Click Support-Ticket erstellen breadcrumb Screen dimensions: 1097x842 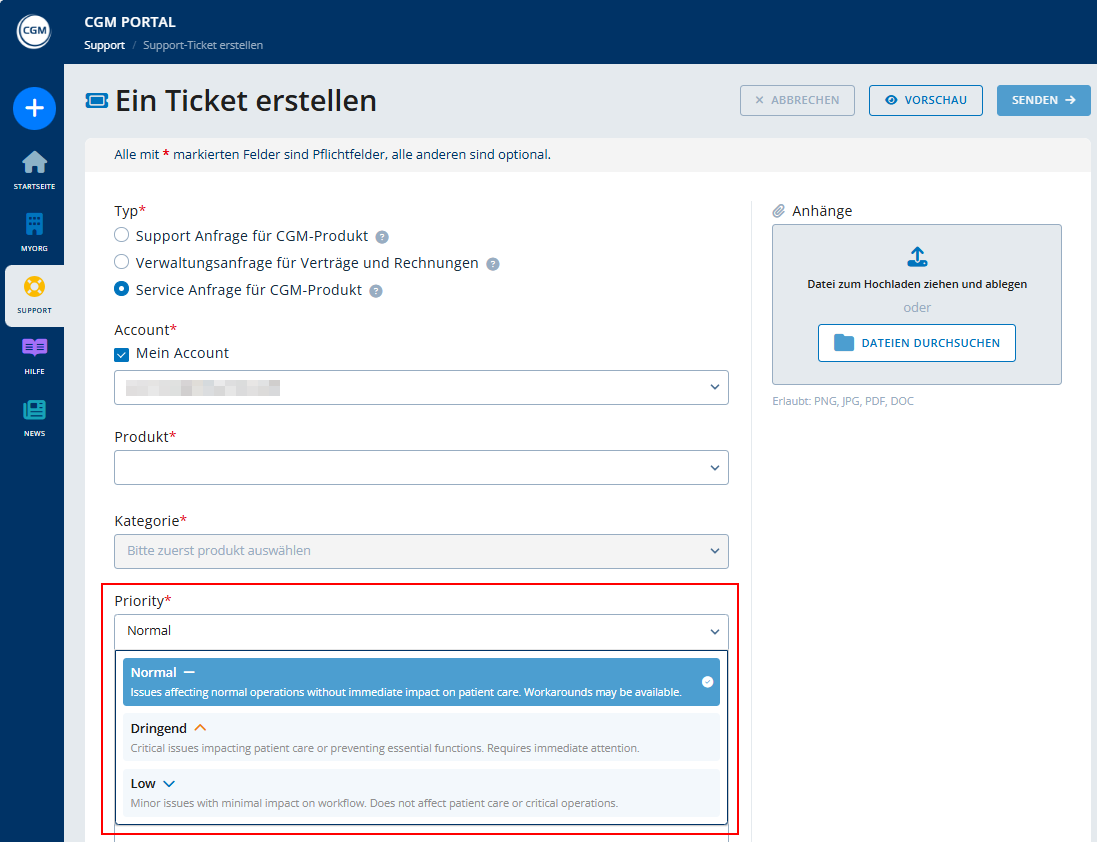coord(203,45)
